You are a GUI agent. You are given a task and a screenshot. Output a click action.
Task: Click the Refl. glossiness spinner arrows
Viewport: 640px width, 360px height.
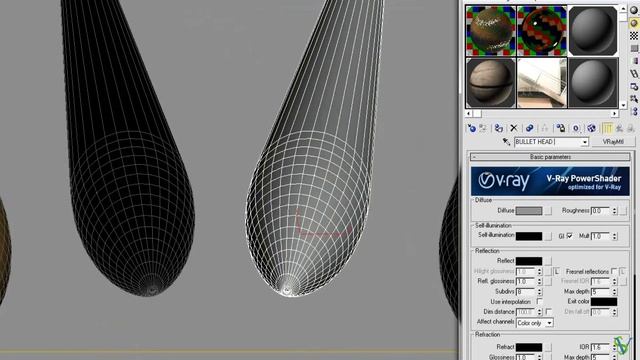pos(539,281)
